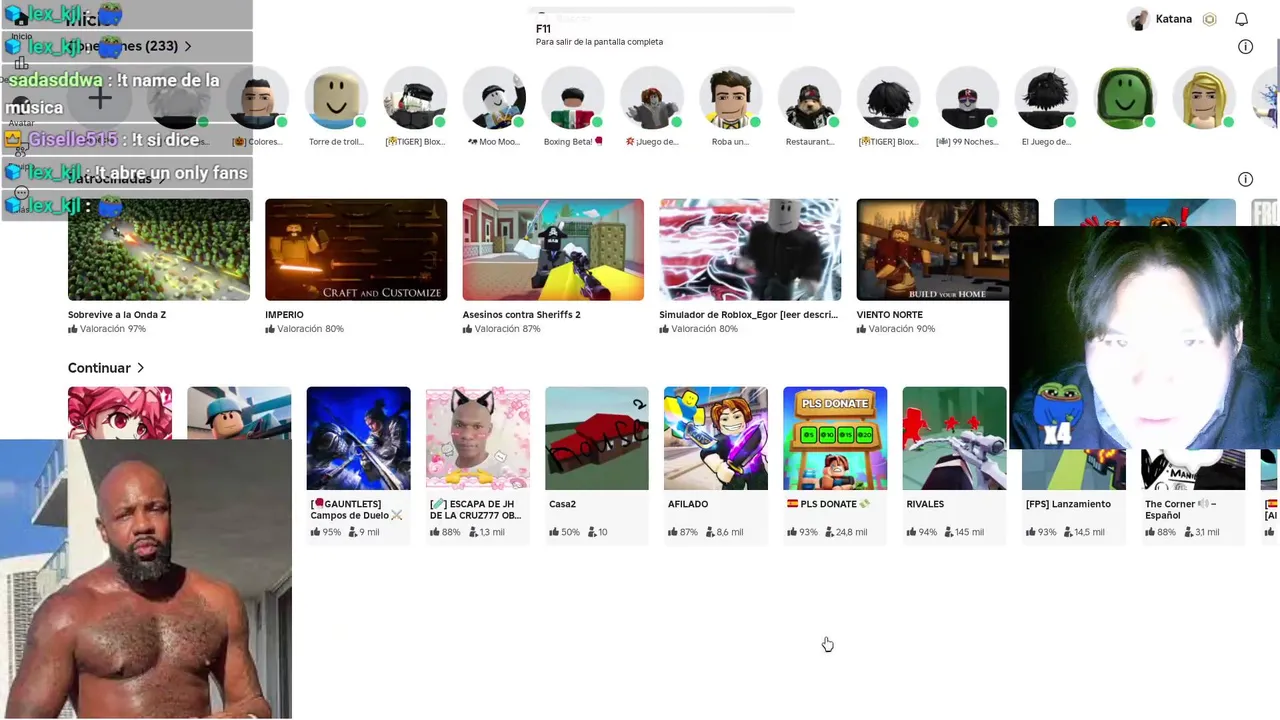This screenshot has width=1280, height=720.
Task: Open friend avatar playing Colores
Action: point(257,98)
